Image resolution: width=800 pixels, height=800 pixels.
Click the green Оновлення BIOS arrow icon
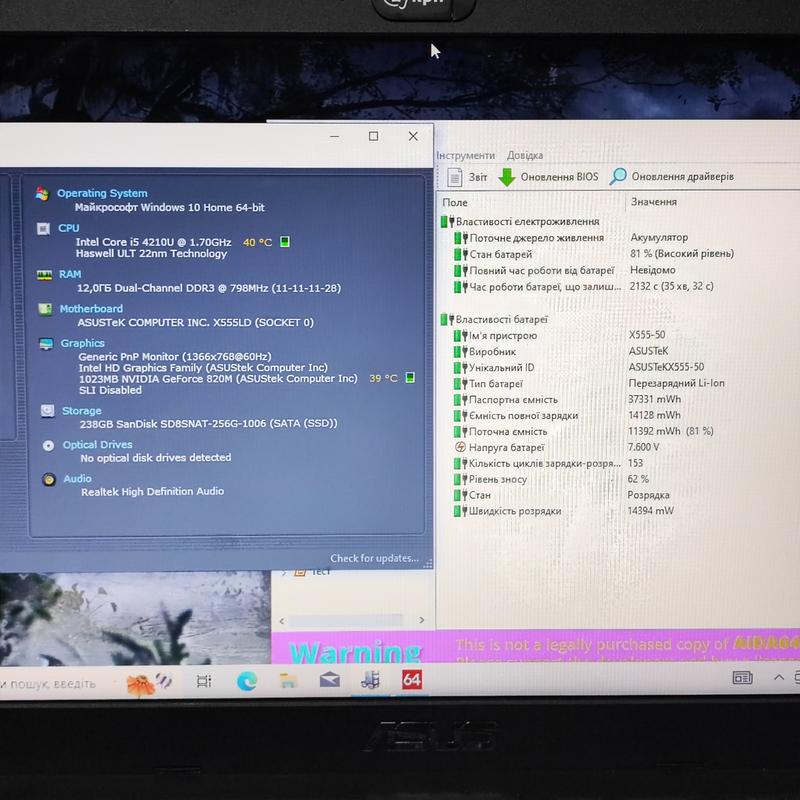[x=507, y=177]
